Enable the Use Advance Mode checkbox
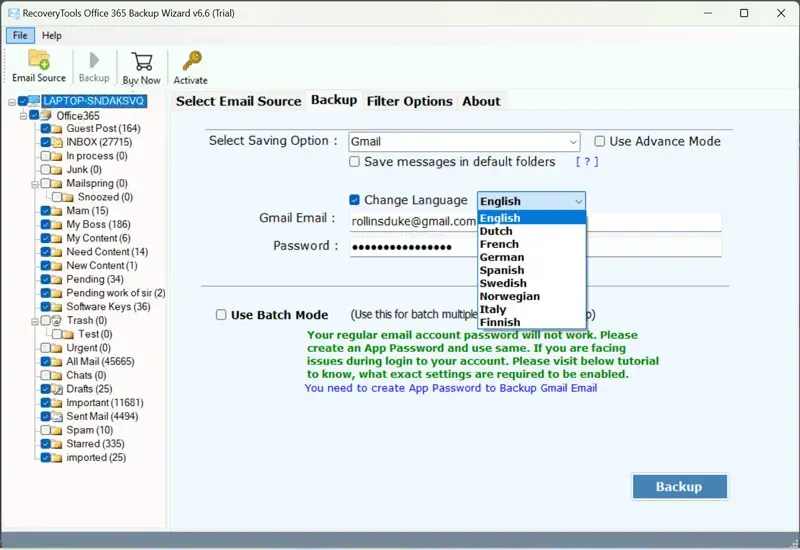The image size is (800, 550). click(600, 142)
